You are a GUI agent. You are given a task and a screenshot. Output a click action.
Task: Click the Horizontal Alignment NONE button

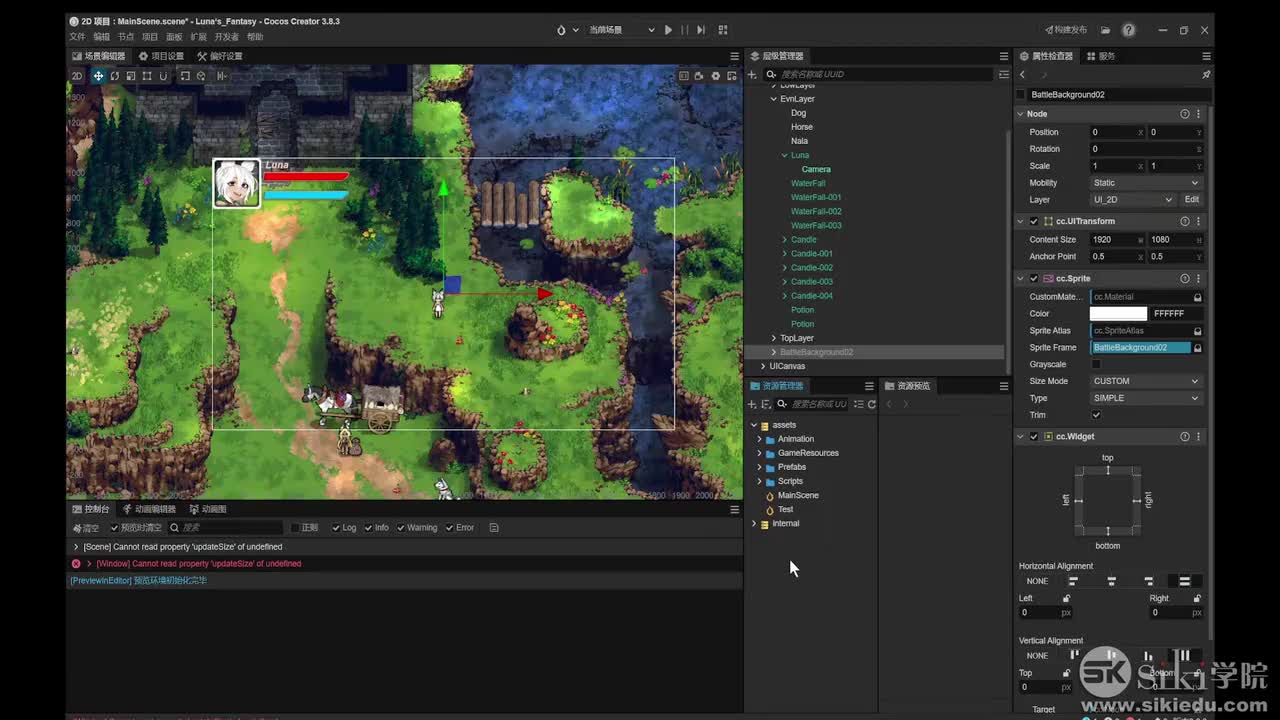(1038, 581)
